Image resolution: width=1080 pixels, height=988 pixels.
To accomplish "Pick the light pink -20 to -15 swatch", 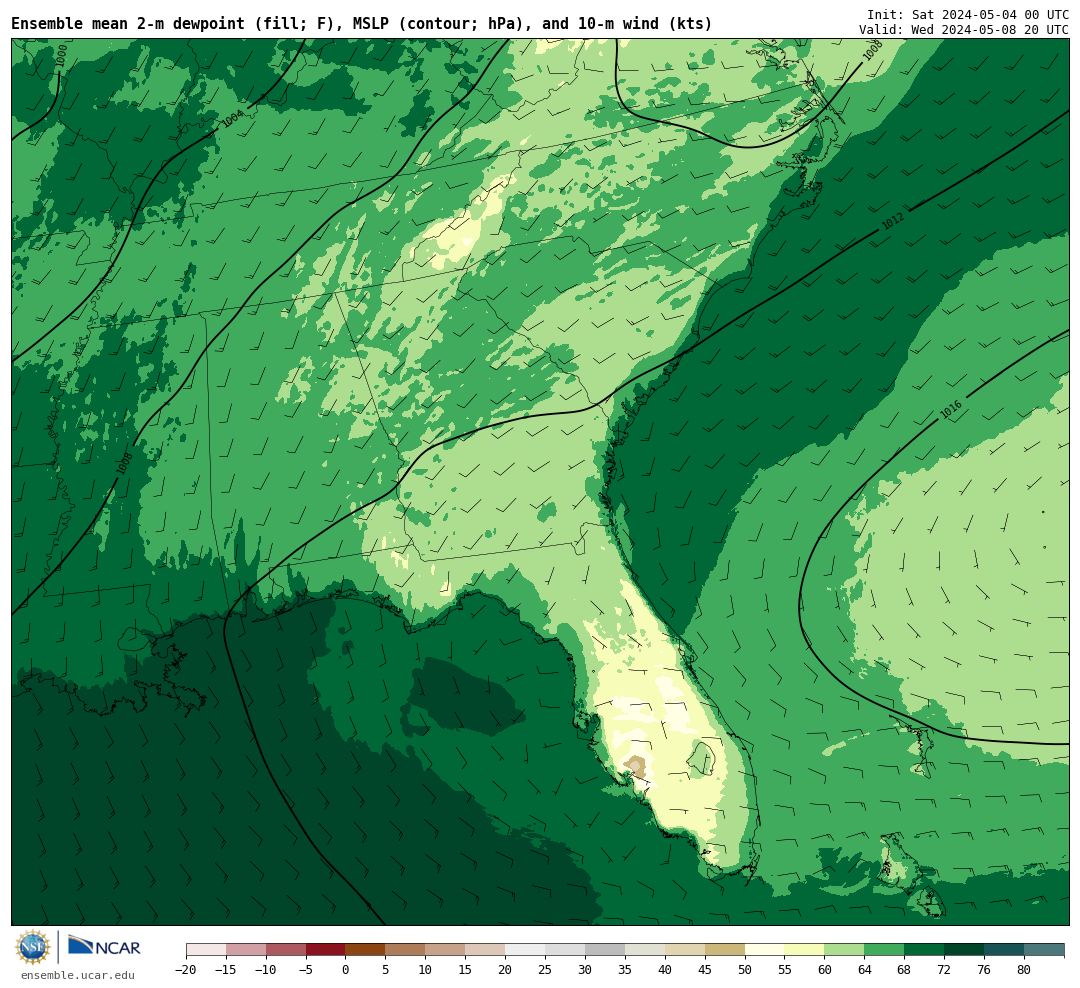I will click(206, 950).
